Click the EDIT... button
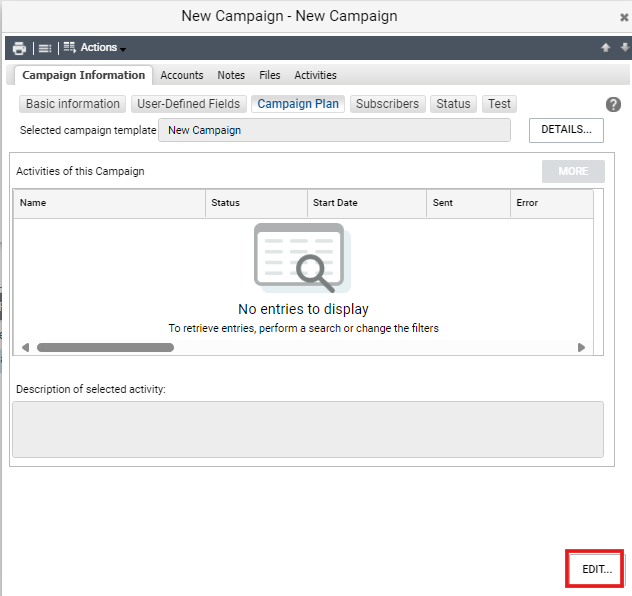 coord(597,569)
